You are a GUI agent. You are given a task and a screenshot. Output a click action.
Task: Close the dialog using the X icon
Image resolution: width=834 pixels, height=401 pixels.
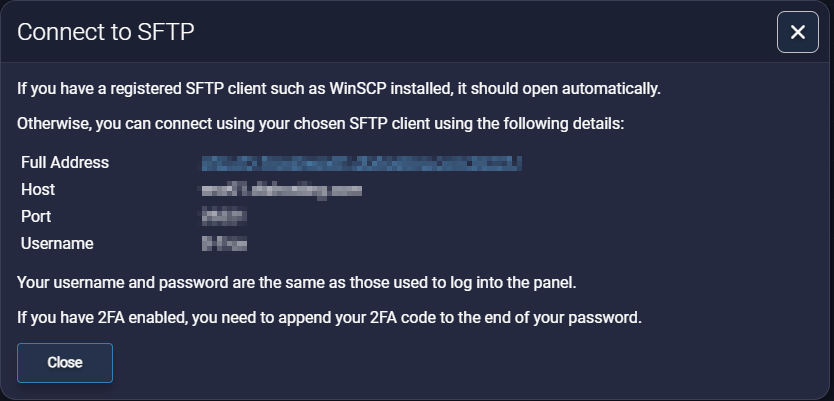coord(797,32)
